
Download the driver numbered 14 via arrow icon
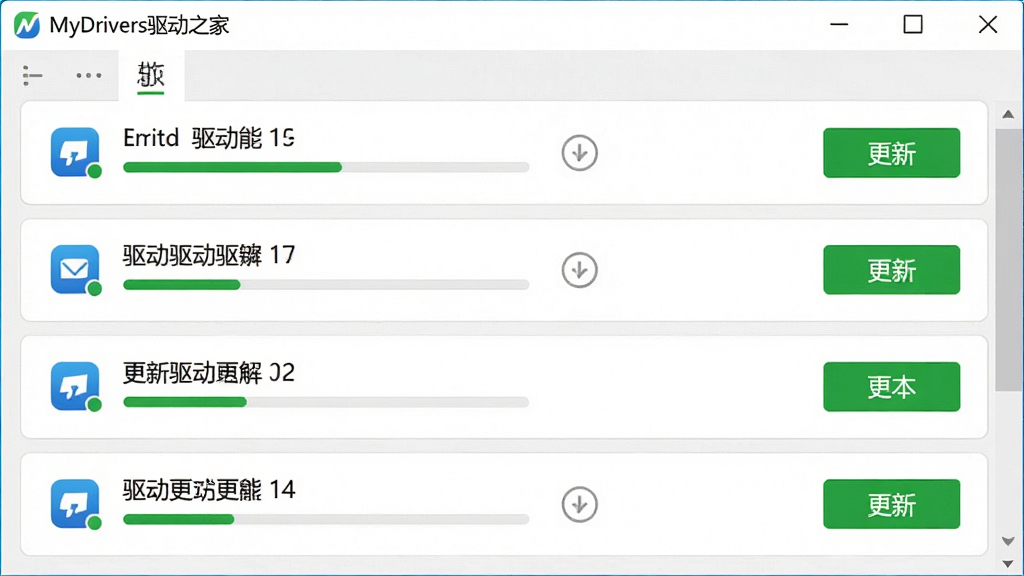579,504
